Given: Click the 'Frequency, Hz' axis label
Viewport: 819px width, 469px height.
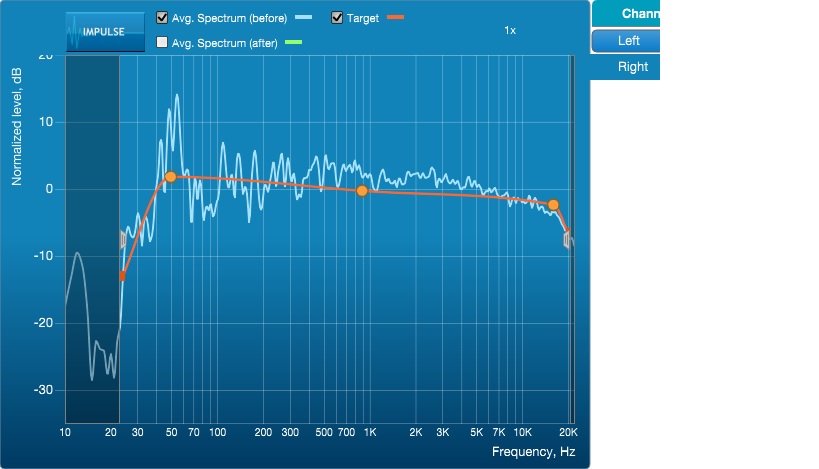Looking at the screenshot, I should click(533, 452).
